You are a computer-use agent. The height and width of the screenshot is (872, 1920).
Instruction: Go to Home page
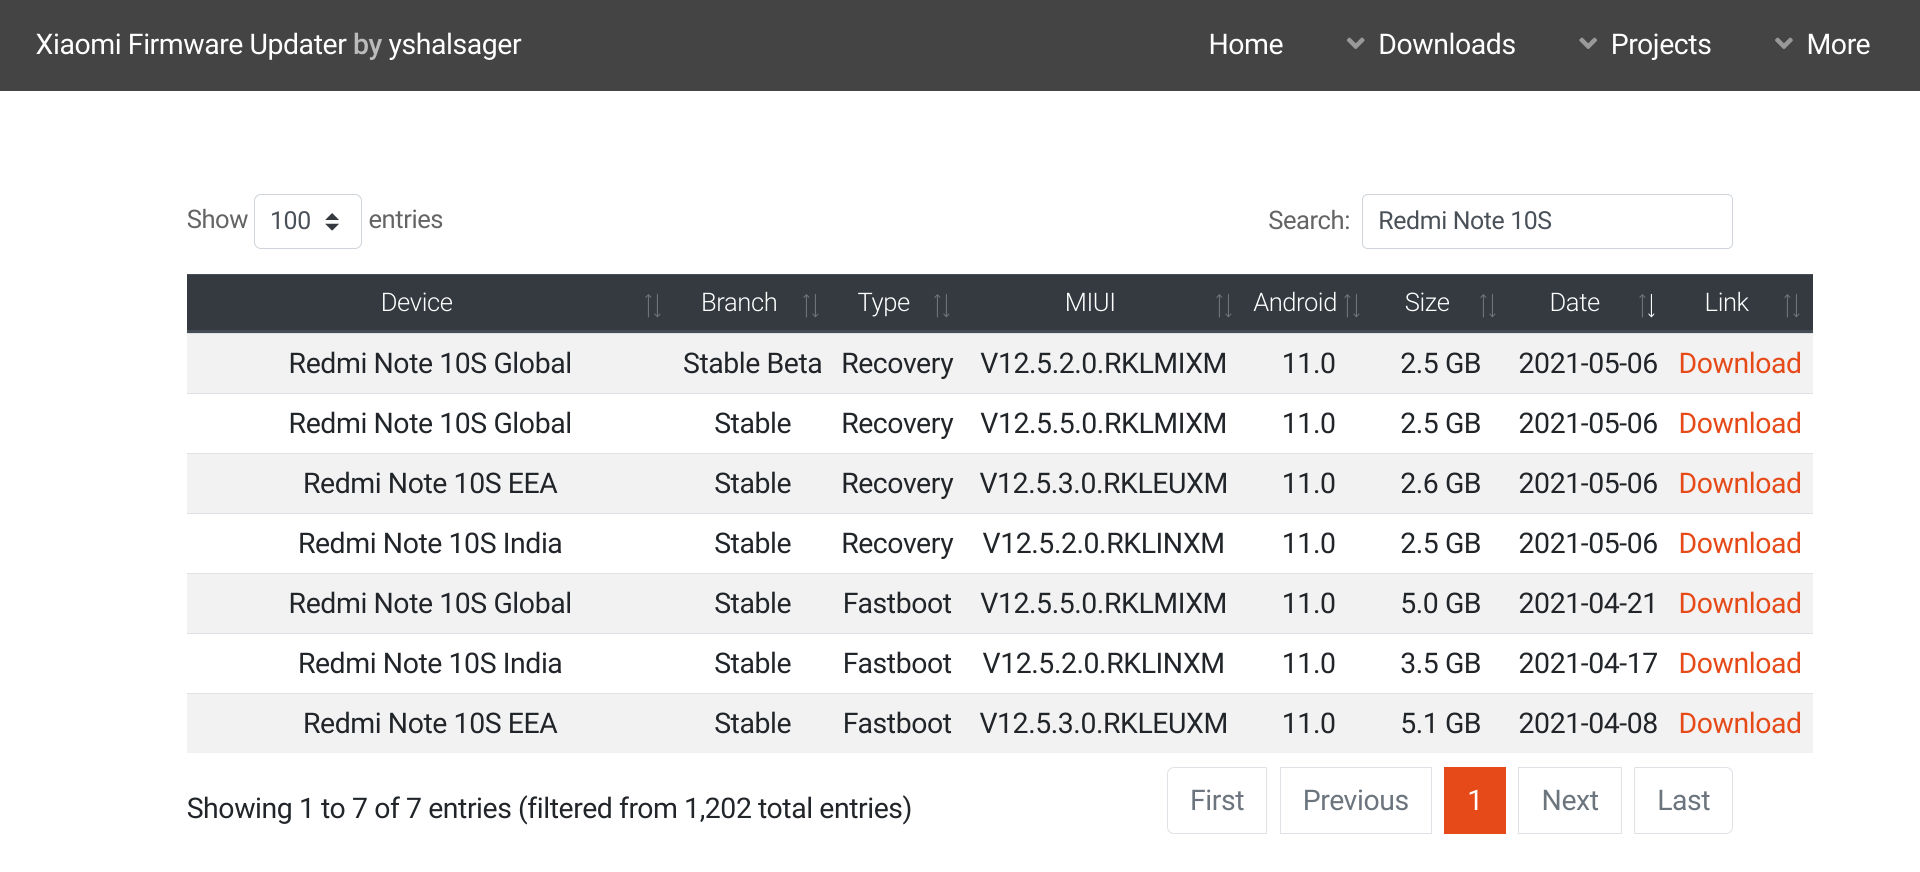coord(1245,45)
